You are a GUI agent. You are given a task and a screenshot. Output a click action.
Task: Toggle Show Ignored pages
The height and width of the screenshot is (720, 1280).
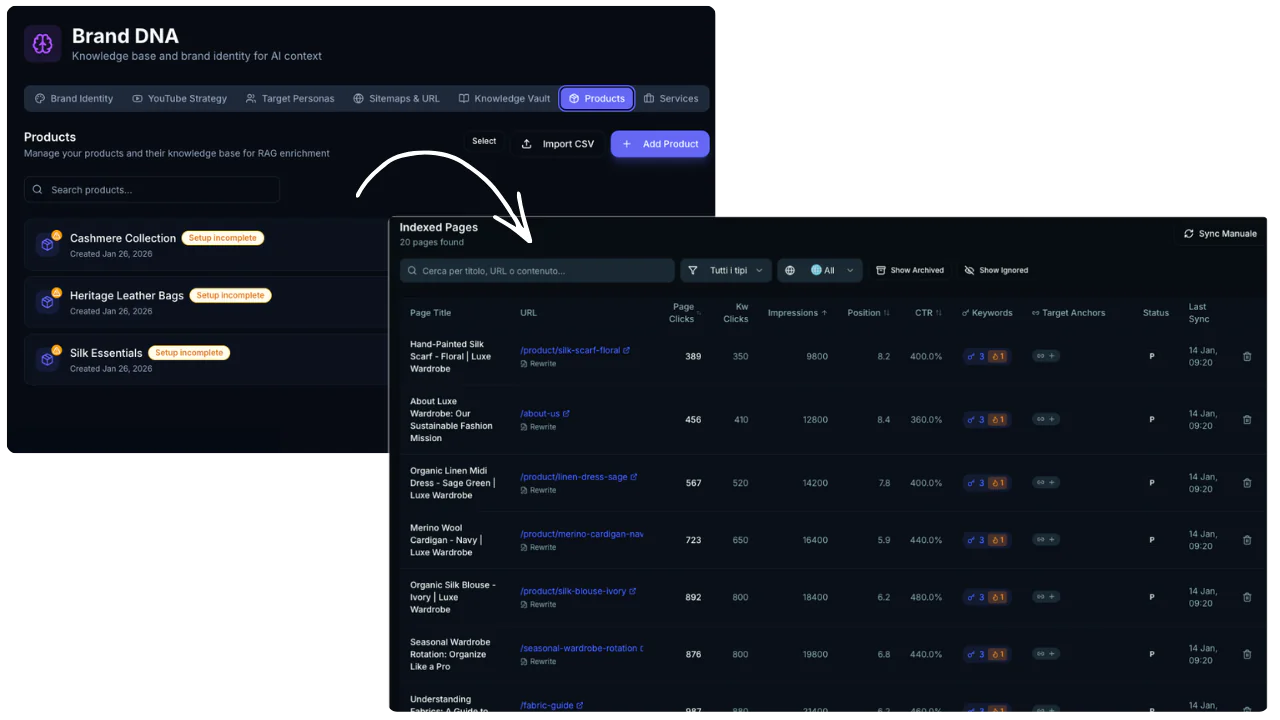pyautogui.click(x=995, y=271)
